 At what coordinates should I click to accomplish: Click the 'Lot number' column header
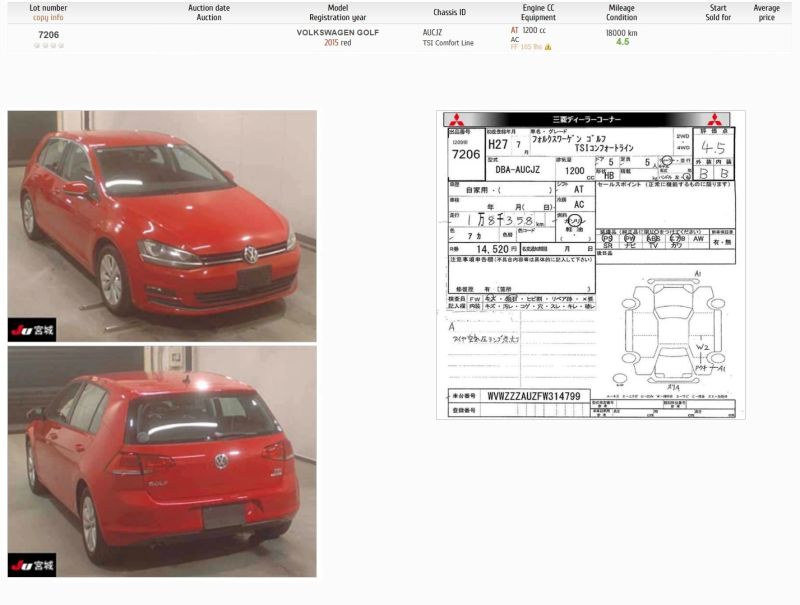(48, 8)
